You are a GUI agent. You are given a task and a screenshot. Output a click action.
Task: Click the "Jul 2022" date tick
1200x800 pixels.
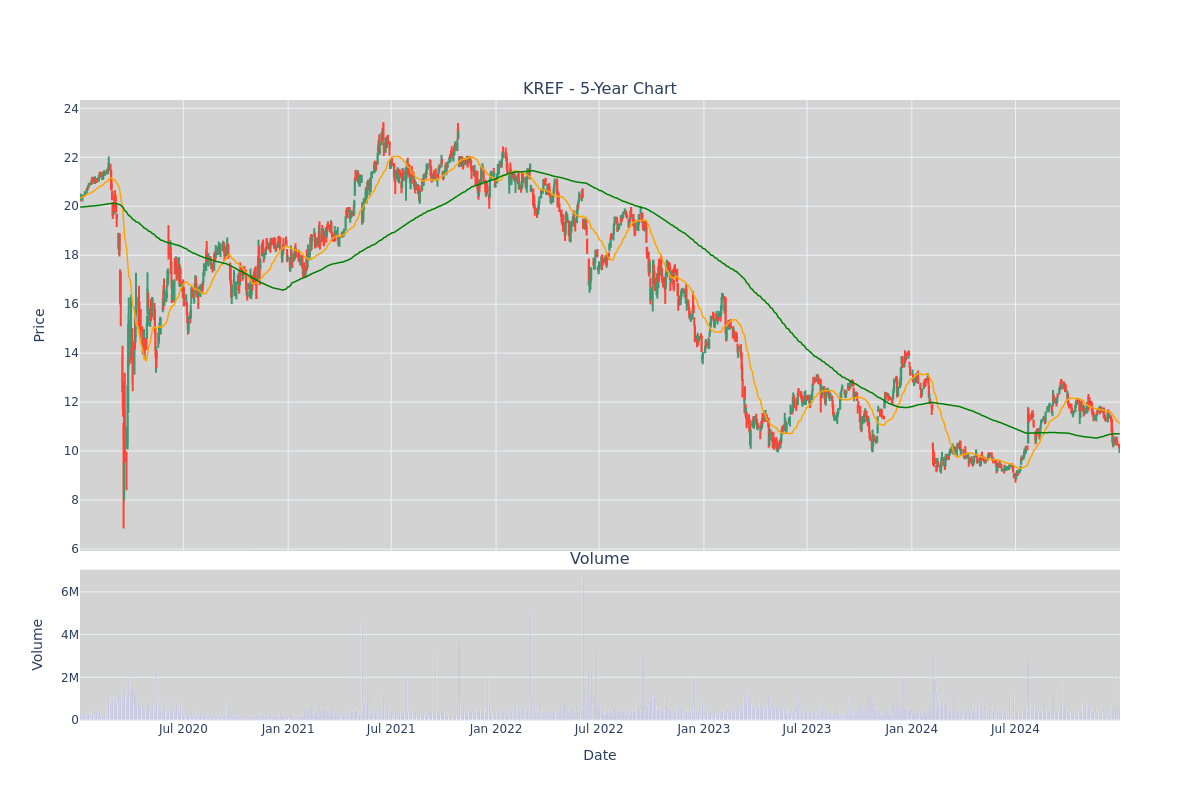point(599,729)
